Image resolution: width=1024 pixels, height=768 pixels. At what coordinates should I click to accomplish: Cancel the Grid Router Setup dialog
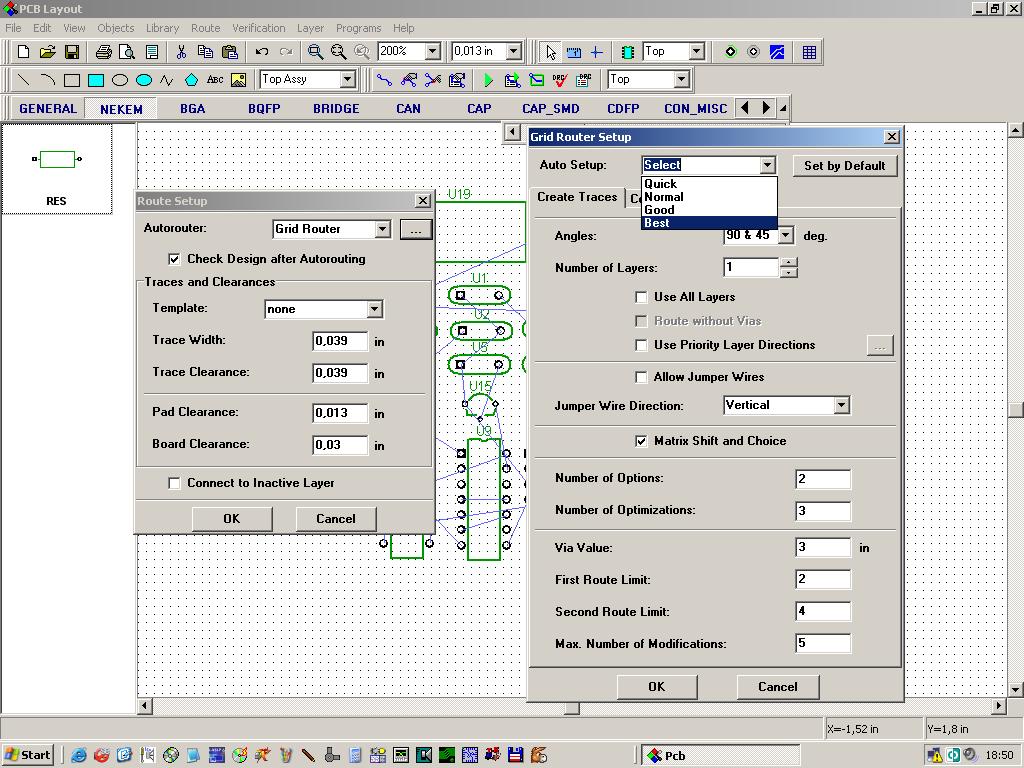pos(777,687)
